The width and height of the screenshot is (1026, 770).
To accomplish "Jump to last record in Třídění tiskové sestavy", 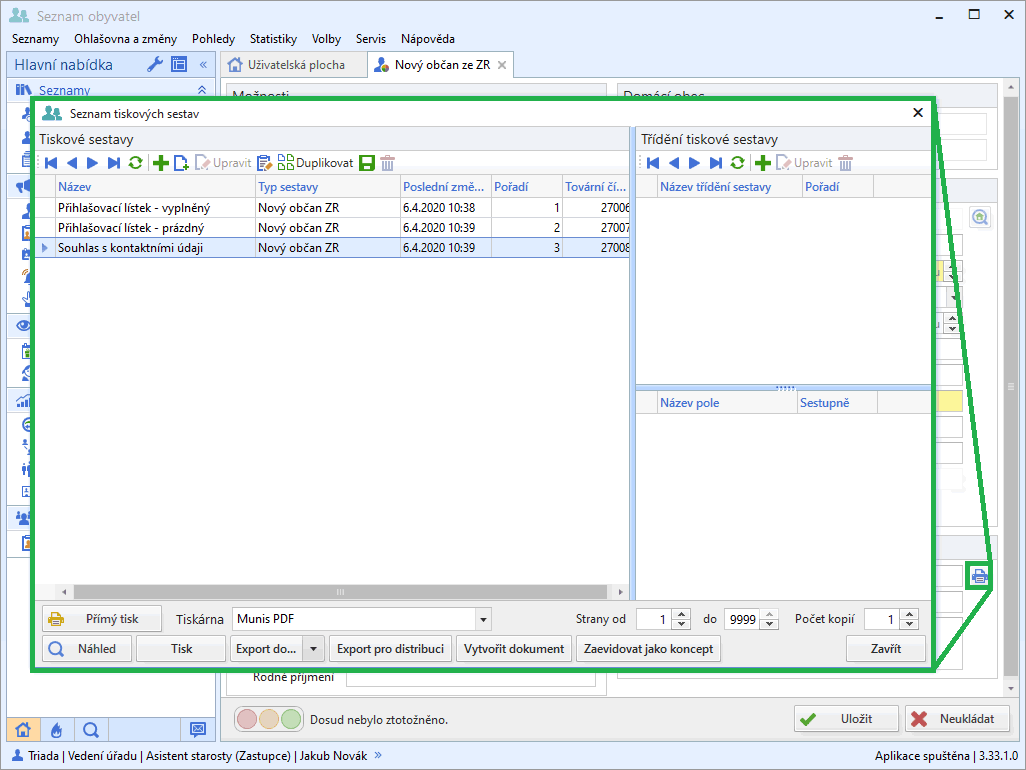I will 716,163.
